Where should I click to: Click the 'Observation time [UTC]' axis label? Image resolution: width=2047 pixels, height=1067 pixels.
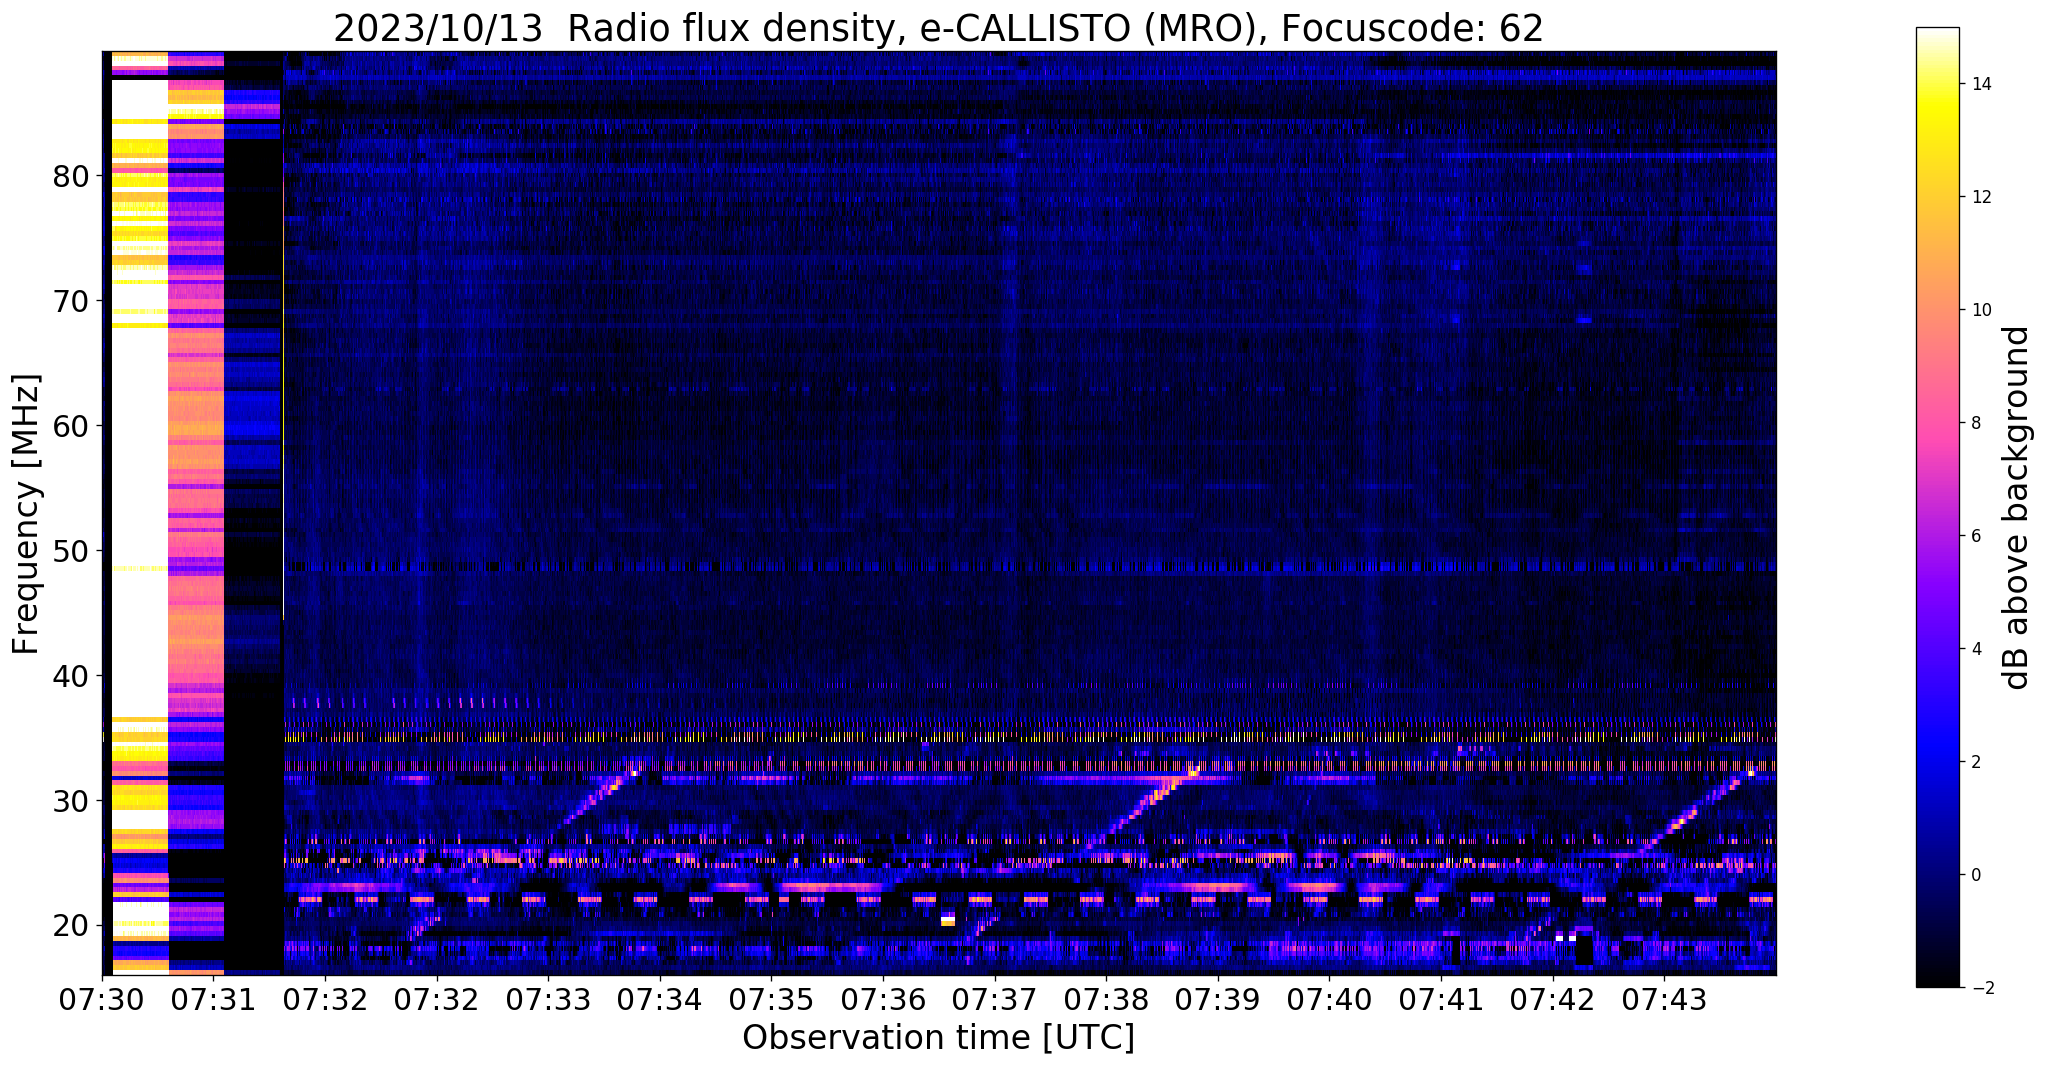pos(938,1037)
